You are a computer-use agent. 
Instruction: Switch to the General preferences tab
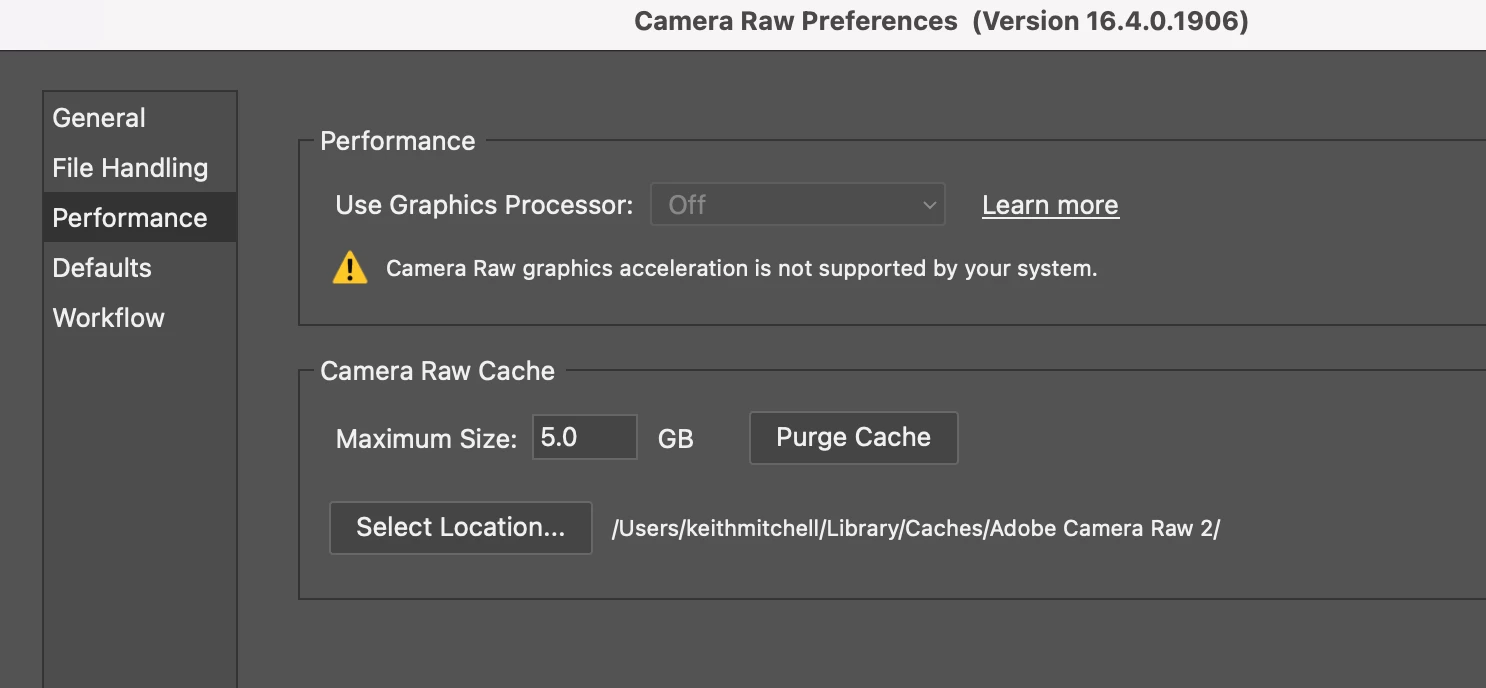coord(99,118)
